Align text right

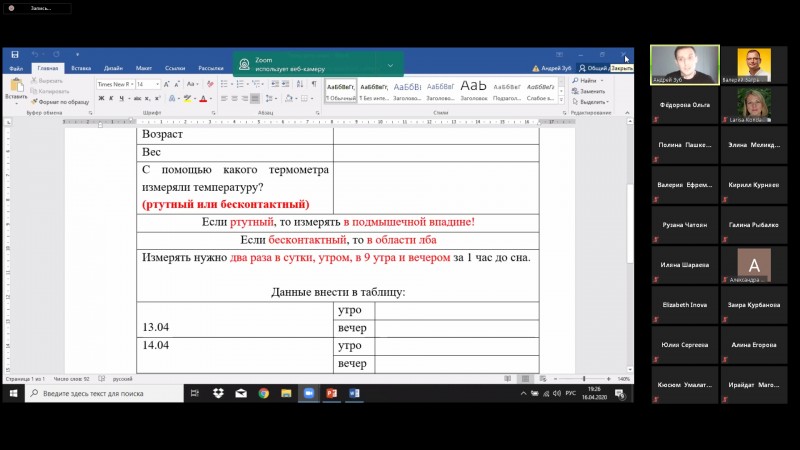point(244,98)
